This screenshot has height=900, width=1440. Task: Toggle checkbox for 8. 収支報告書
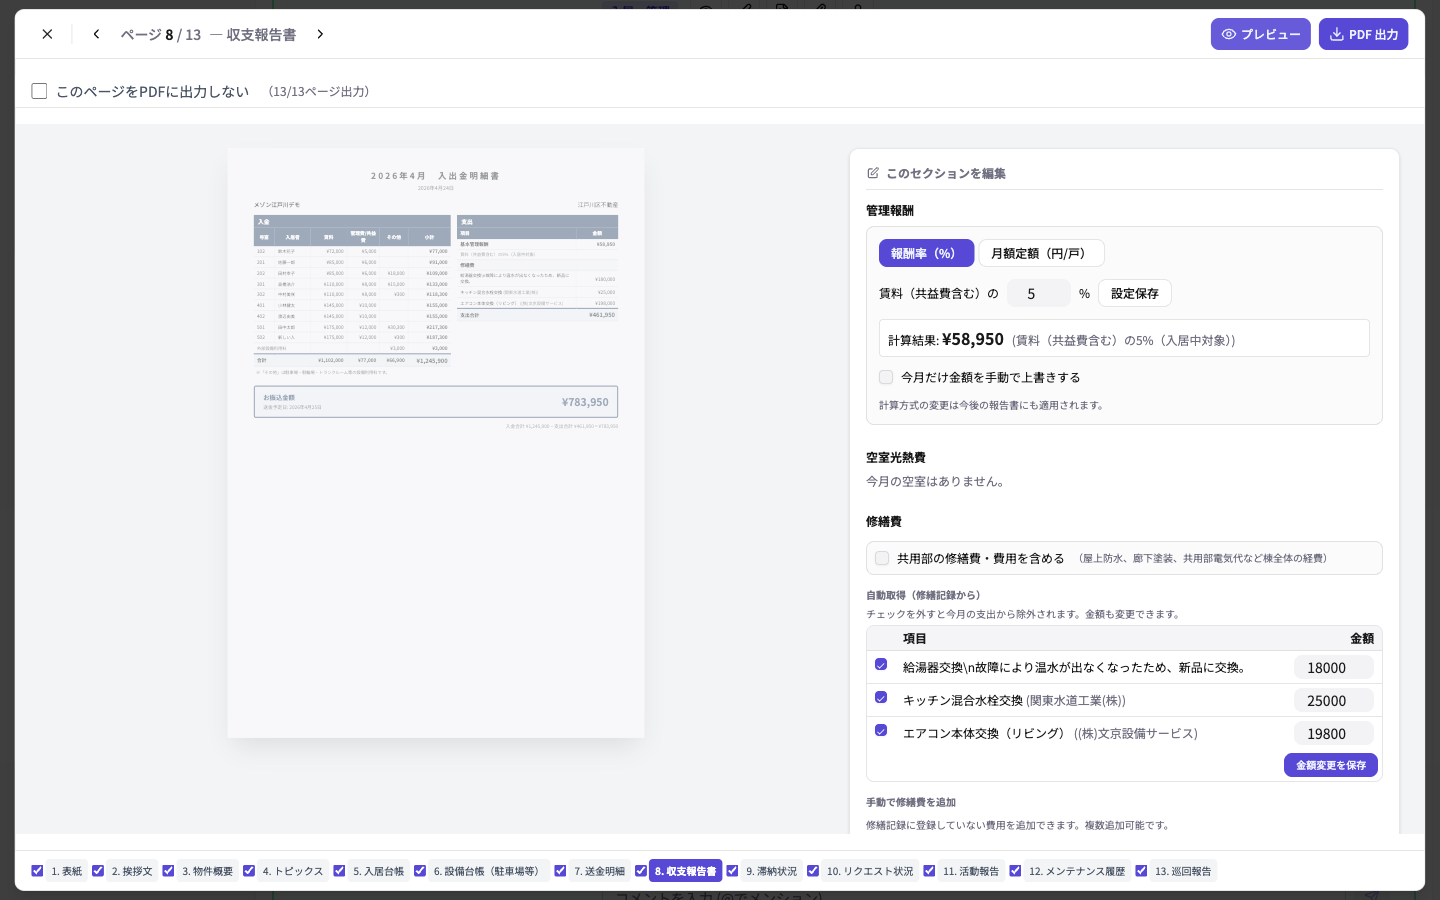641,871
